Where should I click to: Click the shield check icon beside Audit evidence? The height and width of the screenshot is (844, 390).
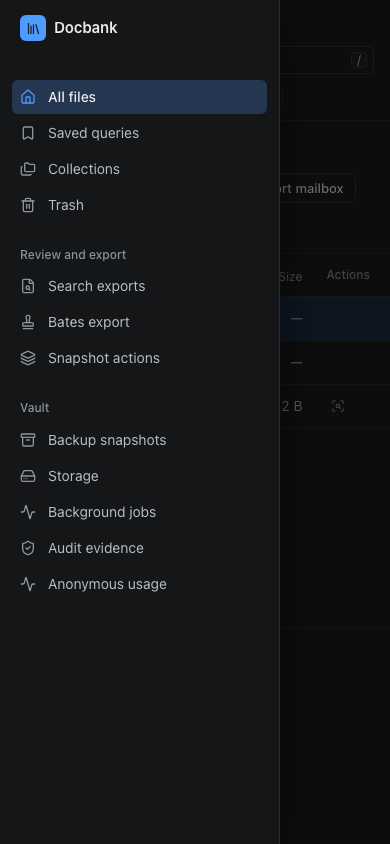(x=28, y=548)
